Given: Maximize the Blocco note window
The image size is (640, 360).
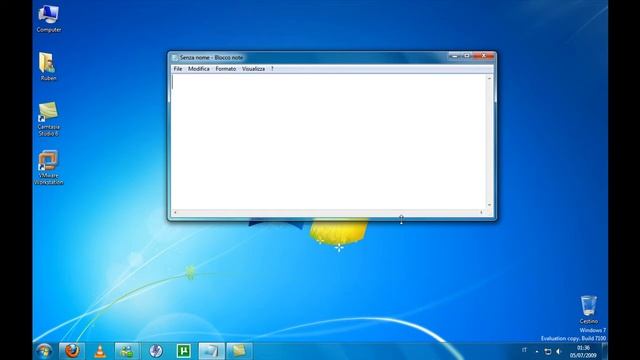Looking at the screenshot, I should tap(467, 56).
